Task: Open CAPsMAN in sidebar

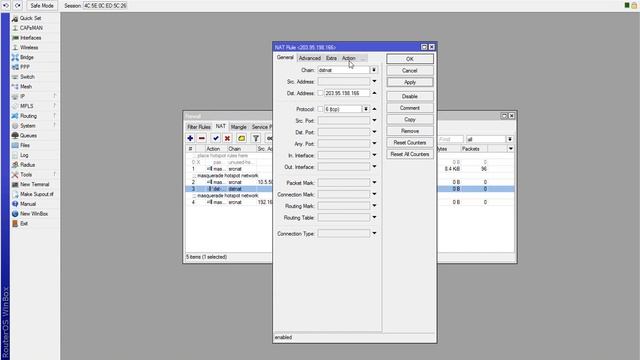Action: (31, 28)
